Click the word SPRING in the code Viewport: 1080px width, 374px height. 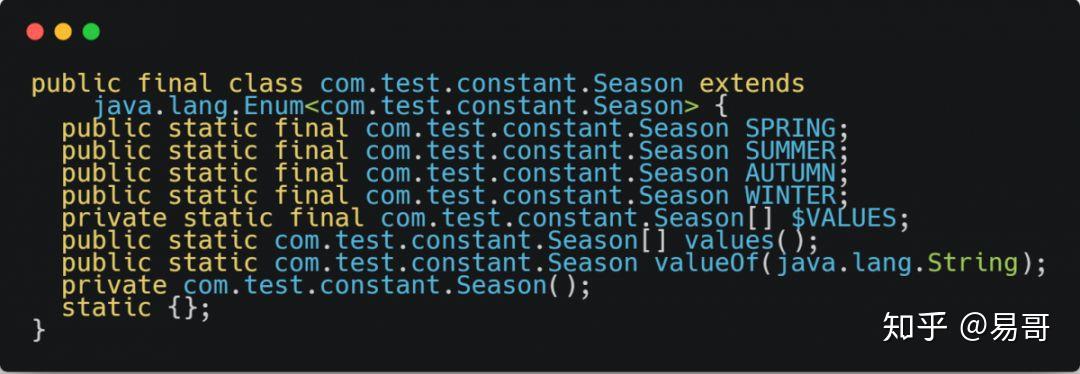coord(790,129)
